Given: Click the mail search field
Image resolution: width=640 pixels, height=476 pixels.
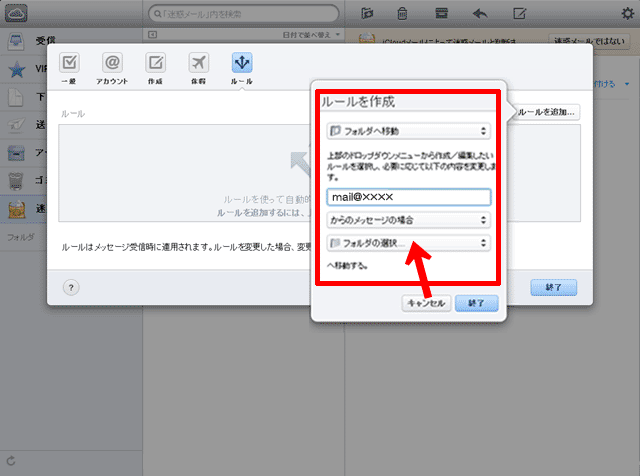Looking at the screenshot, I should [x=250, y=13].
